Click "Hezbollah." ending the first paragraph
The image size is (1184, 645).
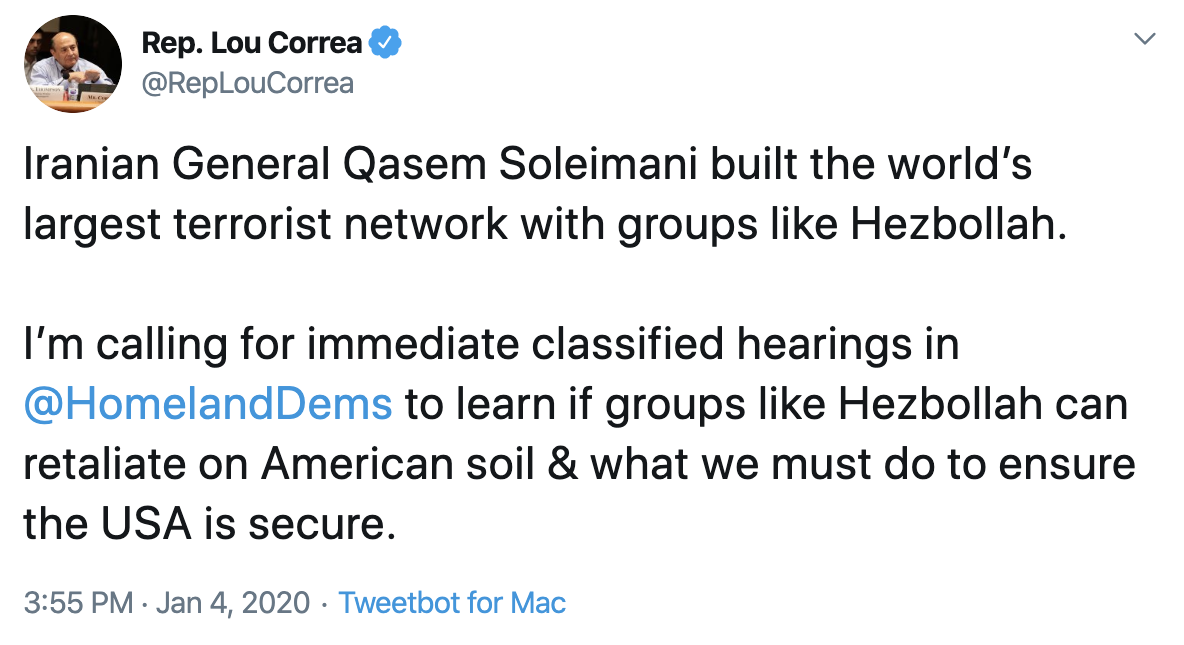[x=958, y=225]
